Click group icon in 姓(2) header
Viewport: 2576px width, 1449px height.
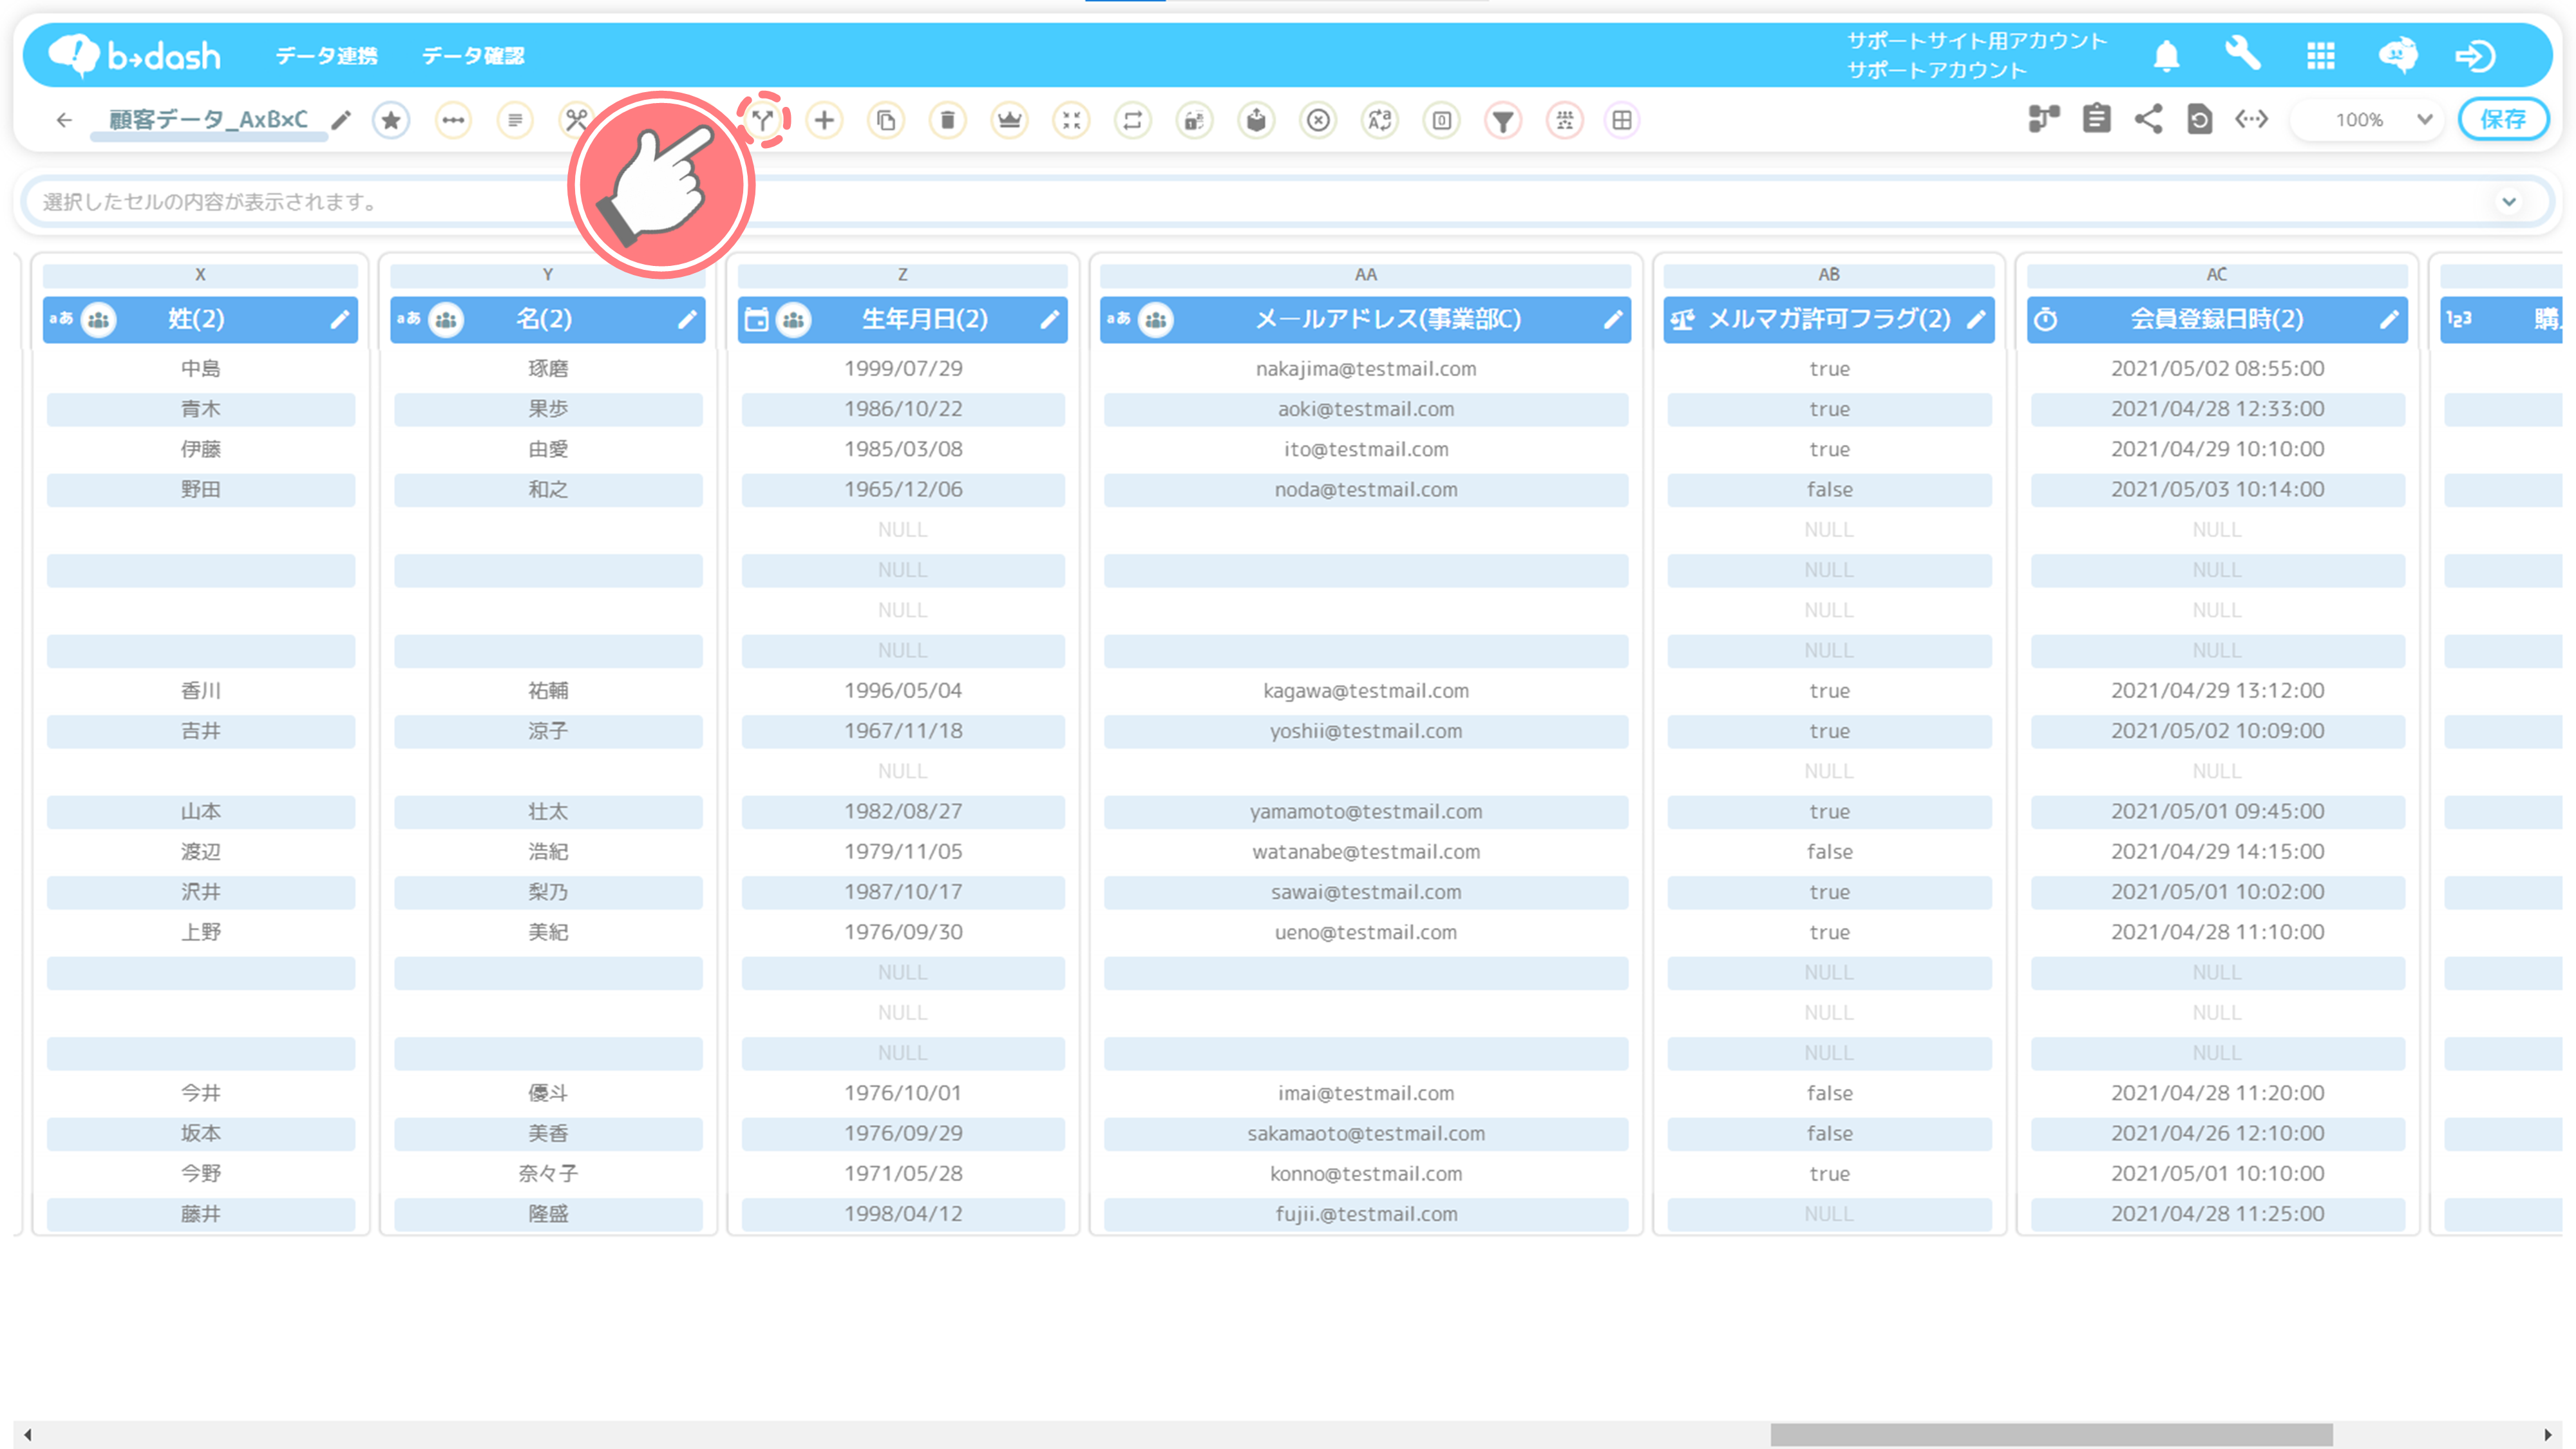point(98,320)
